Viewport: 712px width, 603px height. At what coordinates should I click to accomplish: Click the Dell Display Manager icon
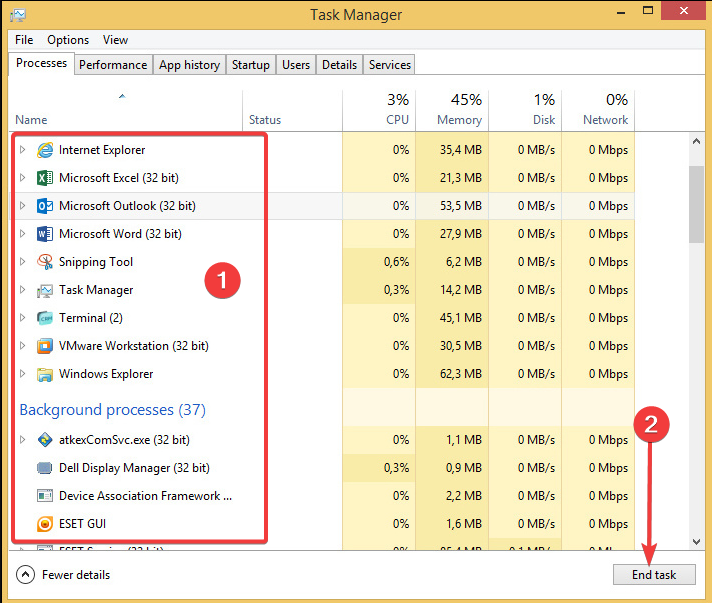click(x=44, y=468)
